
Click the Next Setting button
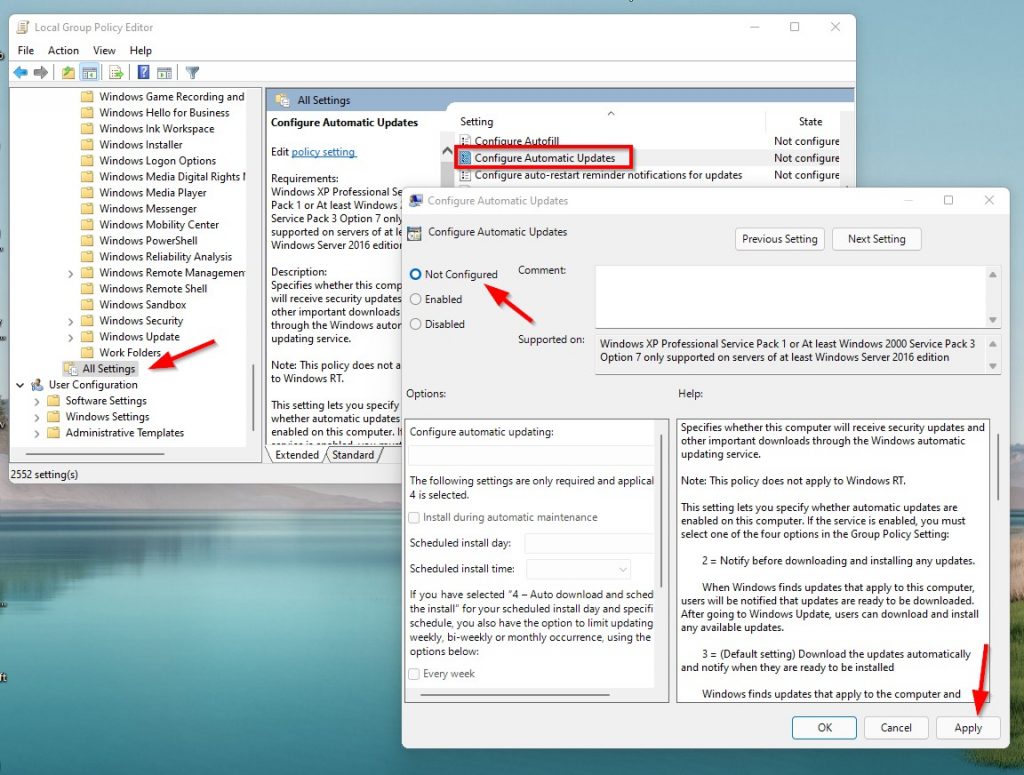coord(876,239)
